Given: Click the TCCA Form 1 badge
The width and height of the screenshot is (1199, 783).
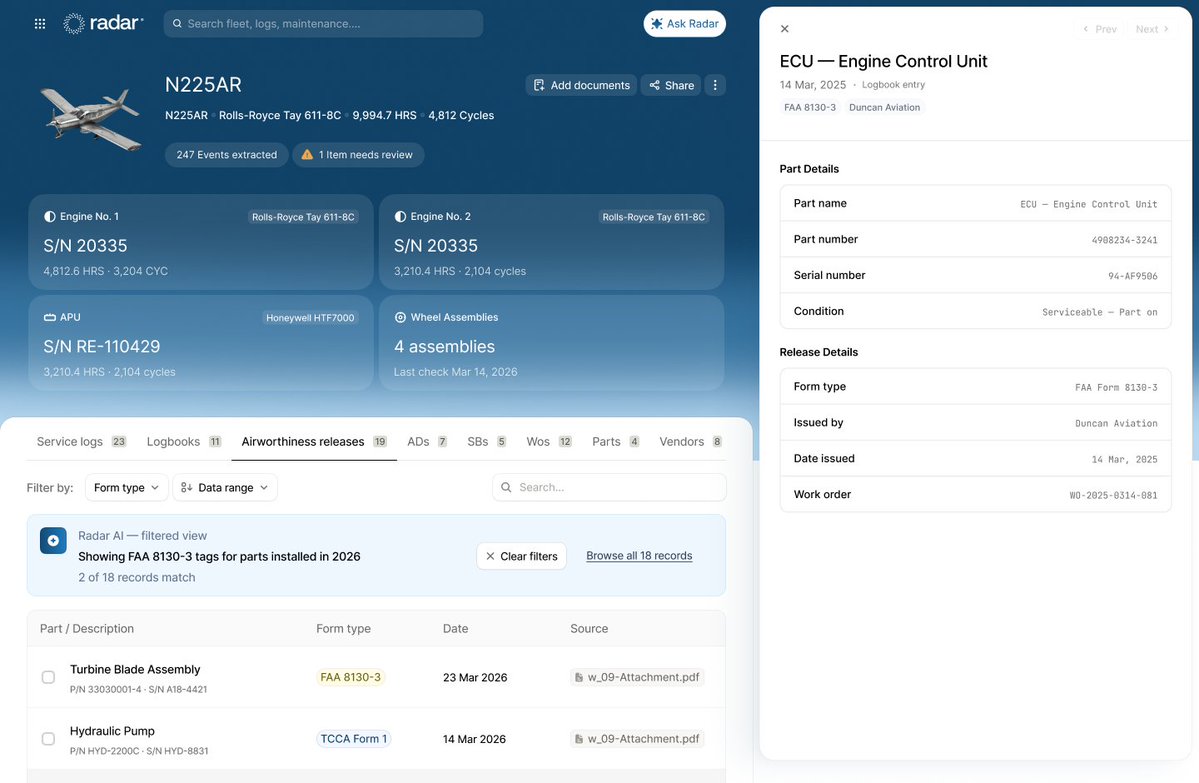Looking at the screenshot, I should (x=353, y=739).
